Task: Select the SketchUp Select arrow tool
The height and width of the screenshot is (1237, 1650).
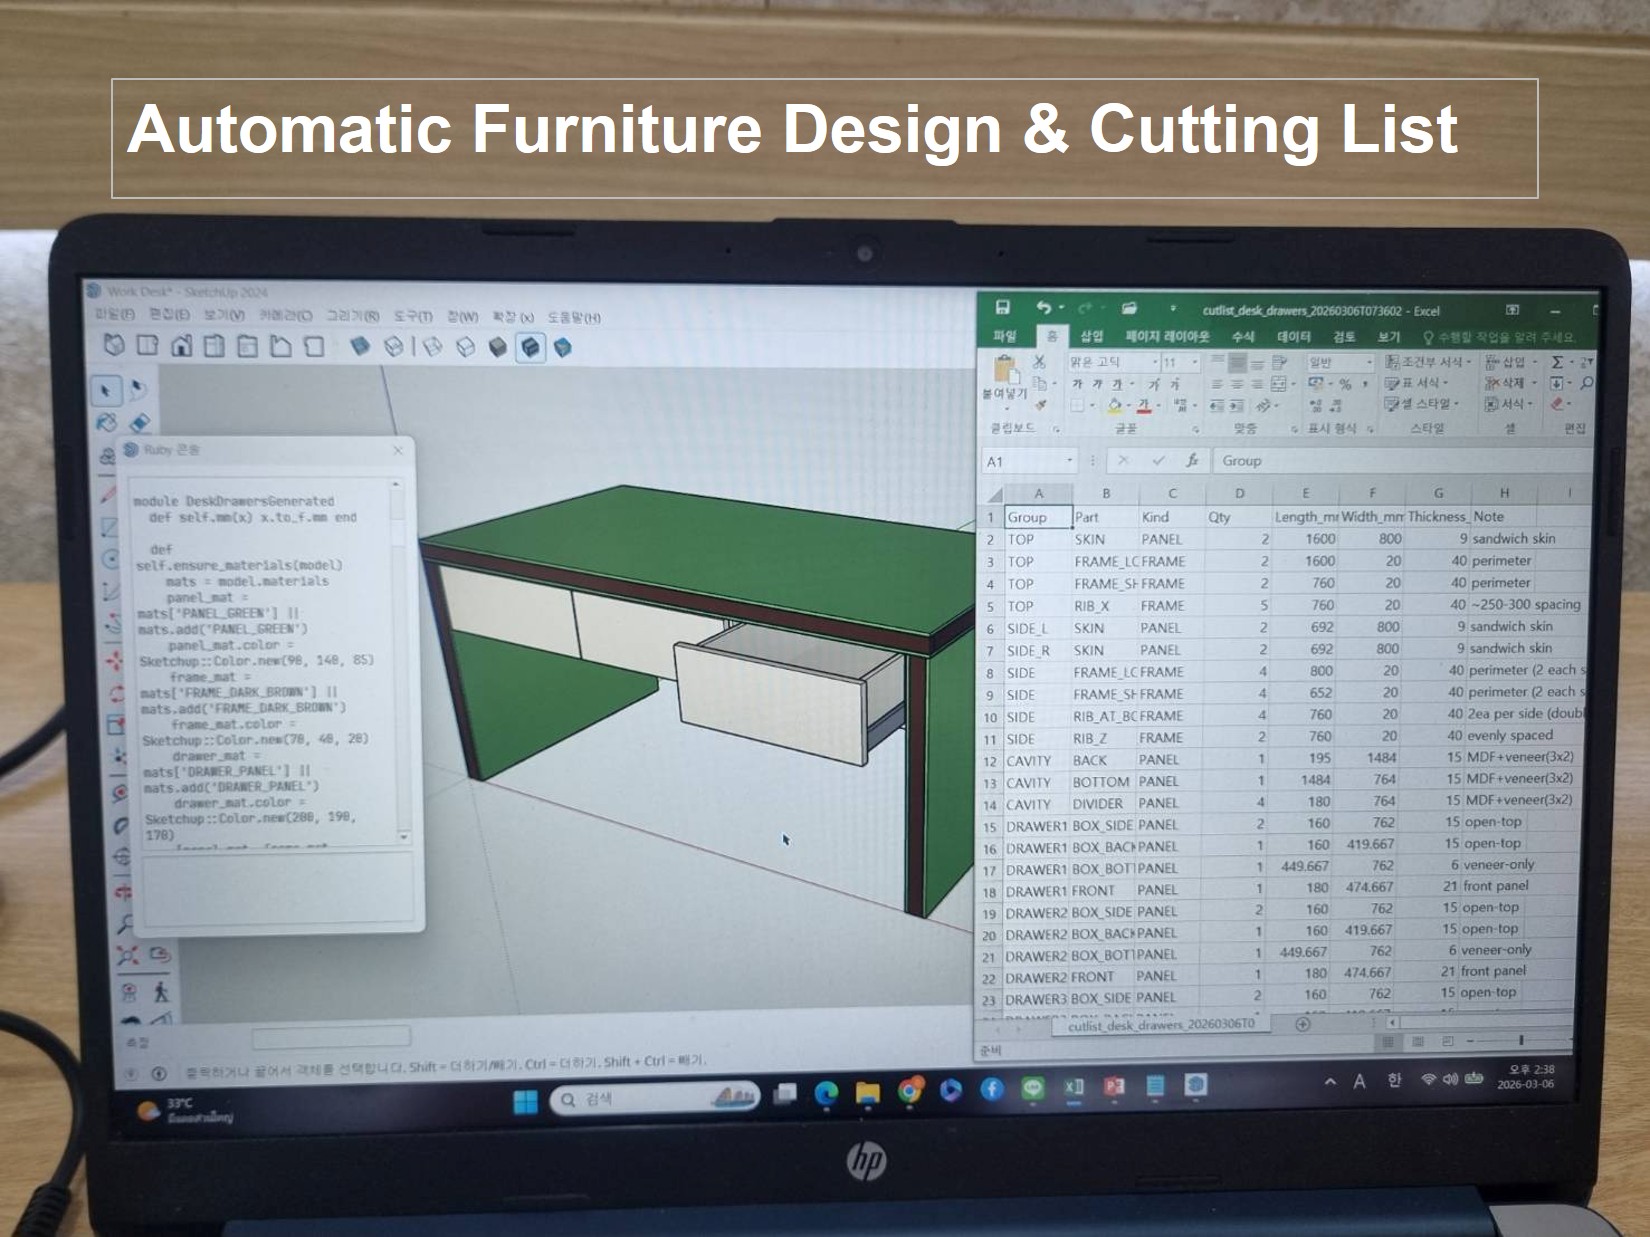Action: pyautogui.click(x=106, y=390)
